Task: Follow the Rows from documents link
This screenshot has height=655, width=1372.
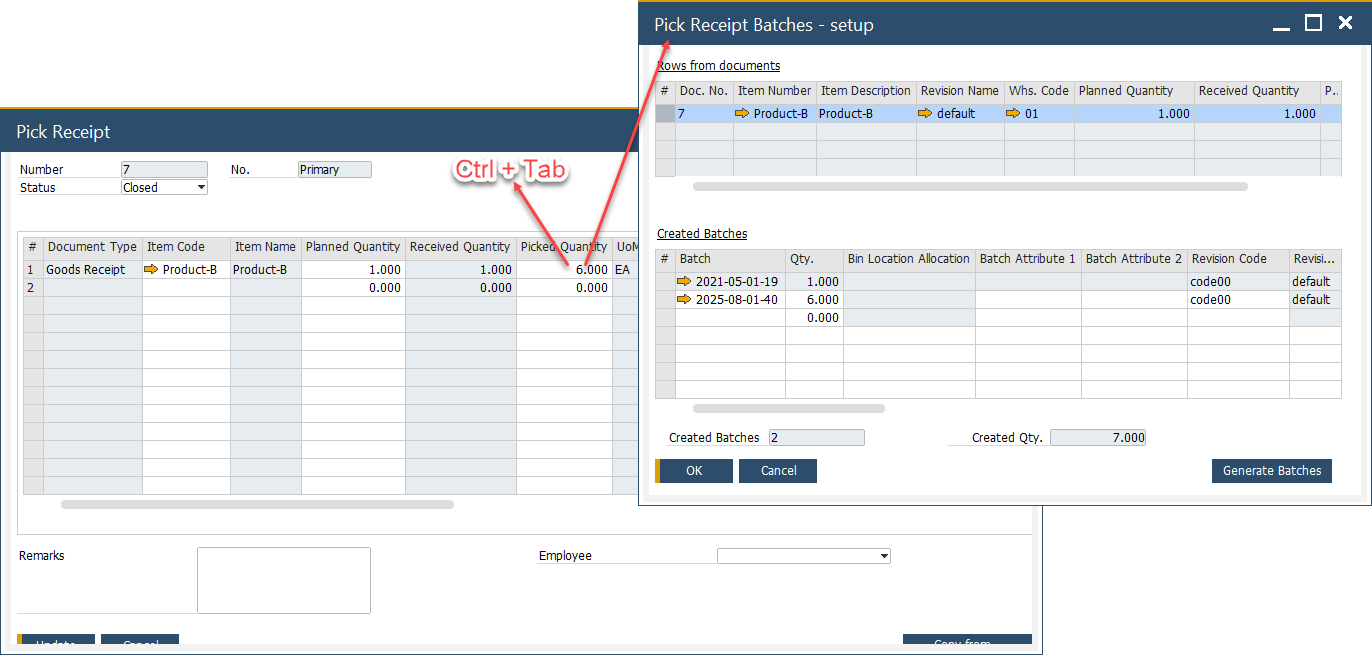Action: pos(717,65)
